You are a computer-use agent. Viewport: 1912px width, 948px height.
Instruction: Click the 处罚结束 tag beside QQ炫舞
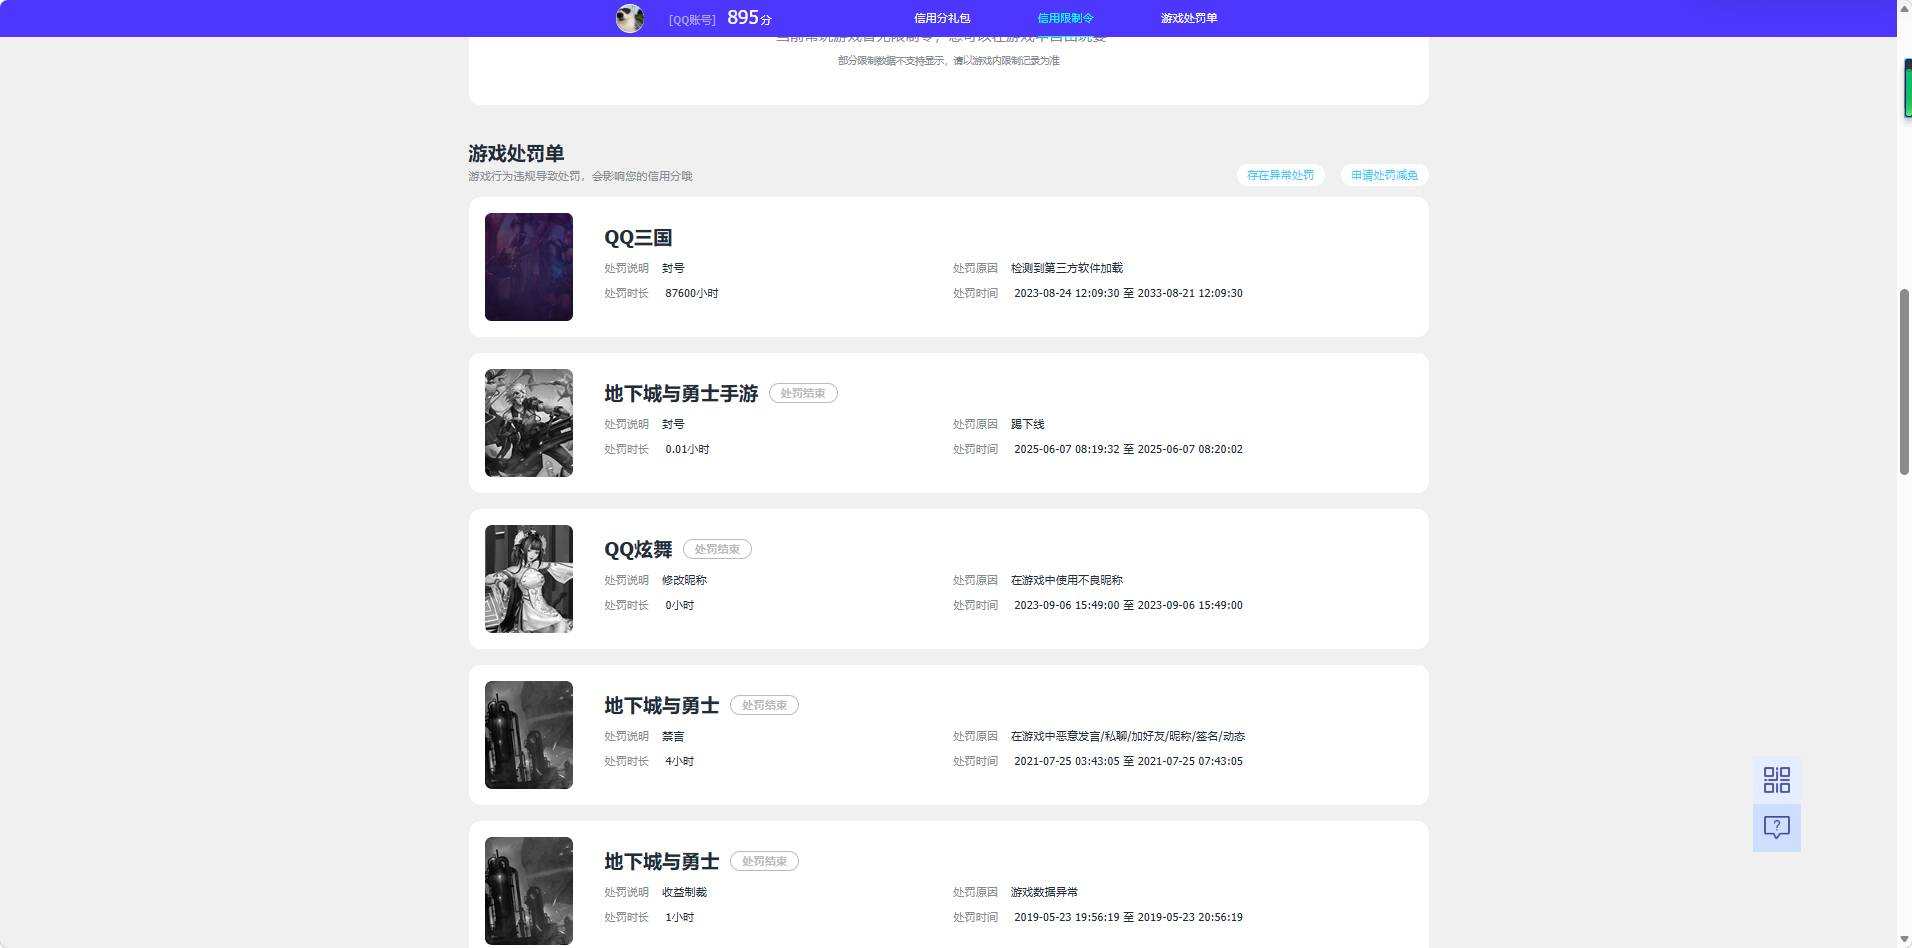pyautogui.click(x=717, y=549)
